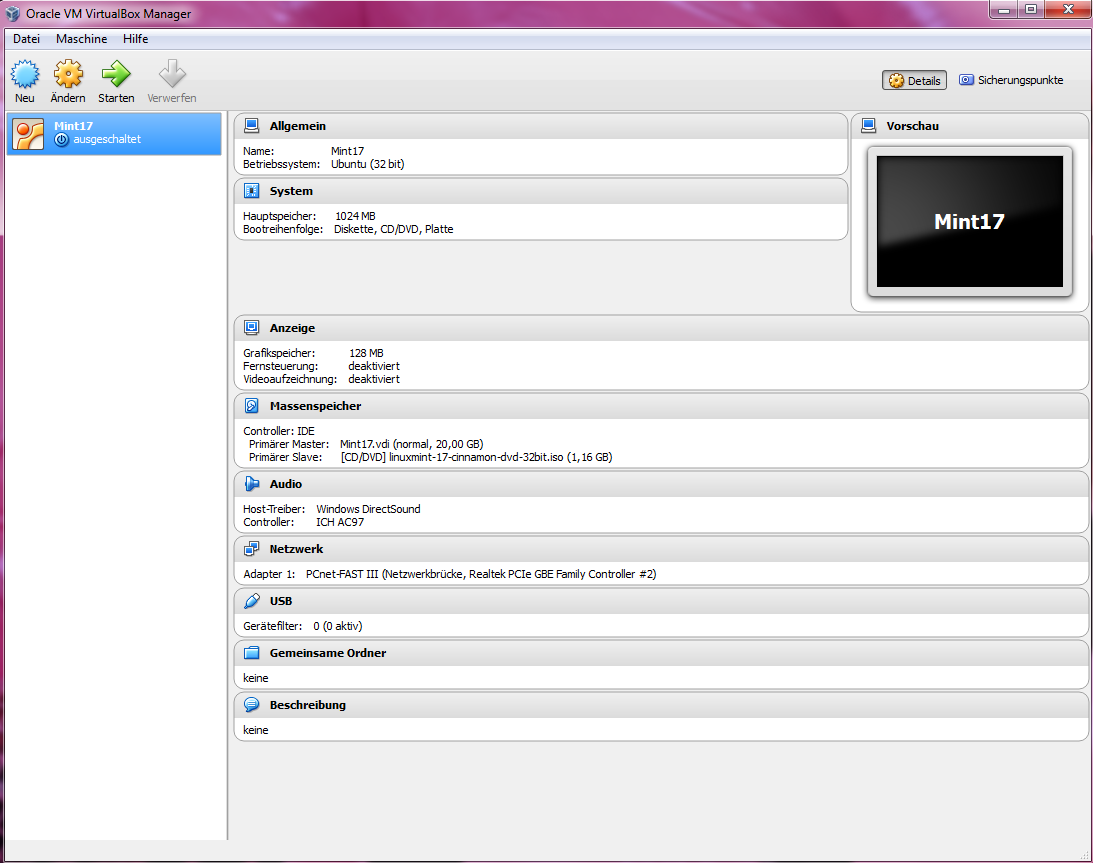Click the 128 MB Grafikspeicher value

tap(366, 353)
